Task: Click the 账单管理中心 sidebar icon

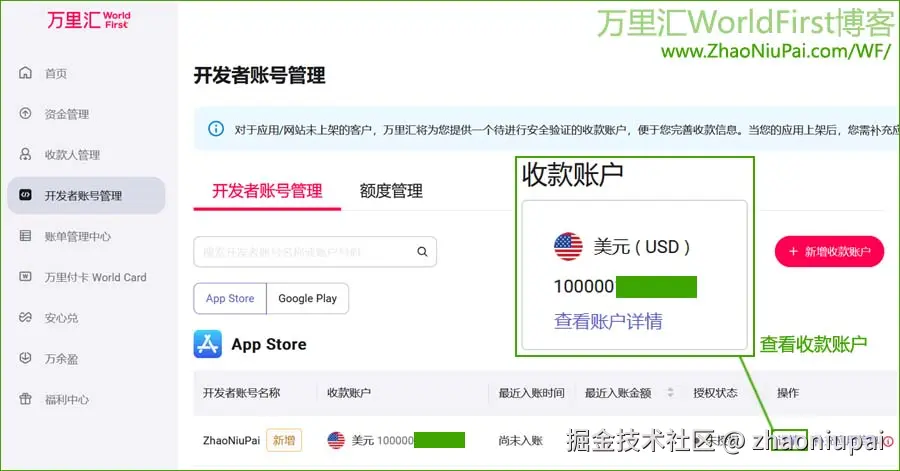Action: [x=25, y=236]
